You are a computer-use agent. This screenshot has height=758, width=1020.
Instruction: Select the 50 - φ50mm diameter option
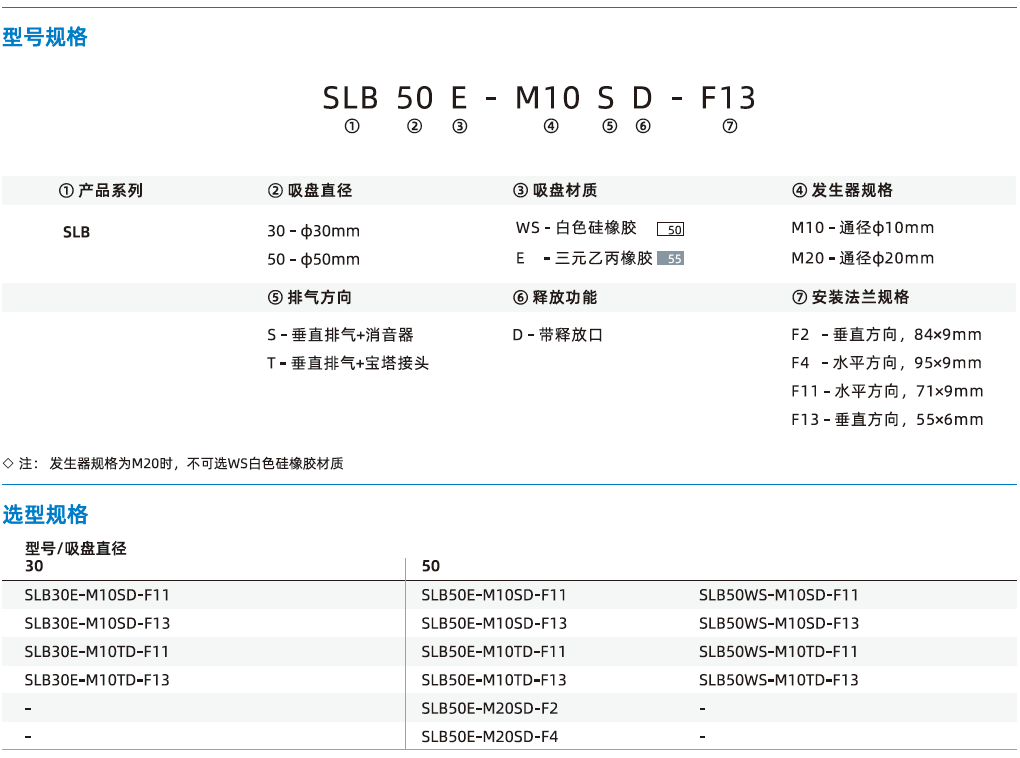coord(314,260)
